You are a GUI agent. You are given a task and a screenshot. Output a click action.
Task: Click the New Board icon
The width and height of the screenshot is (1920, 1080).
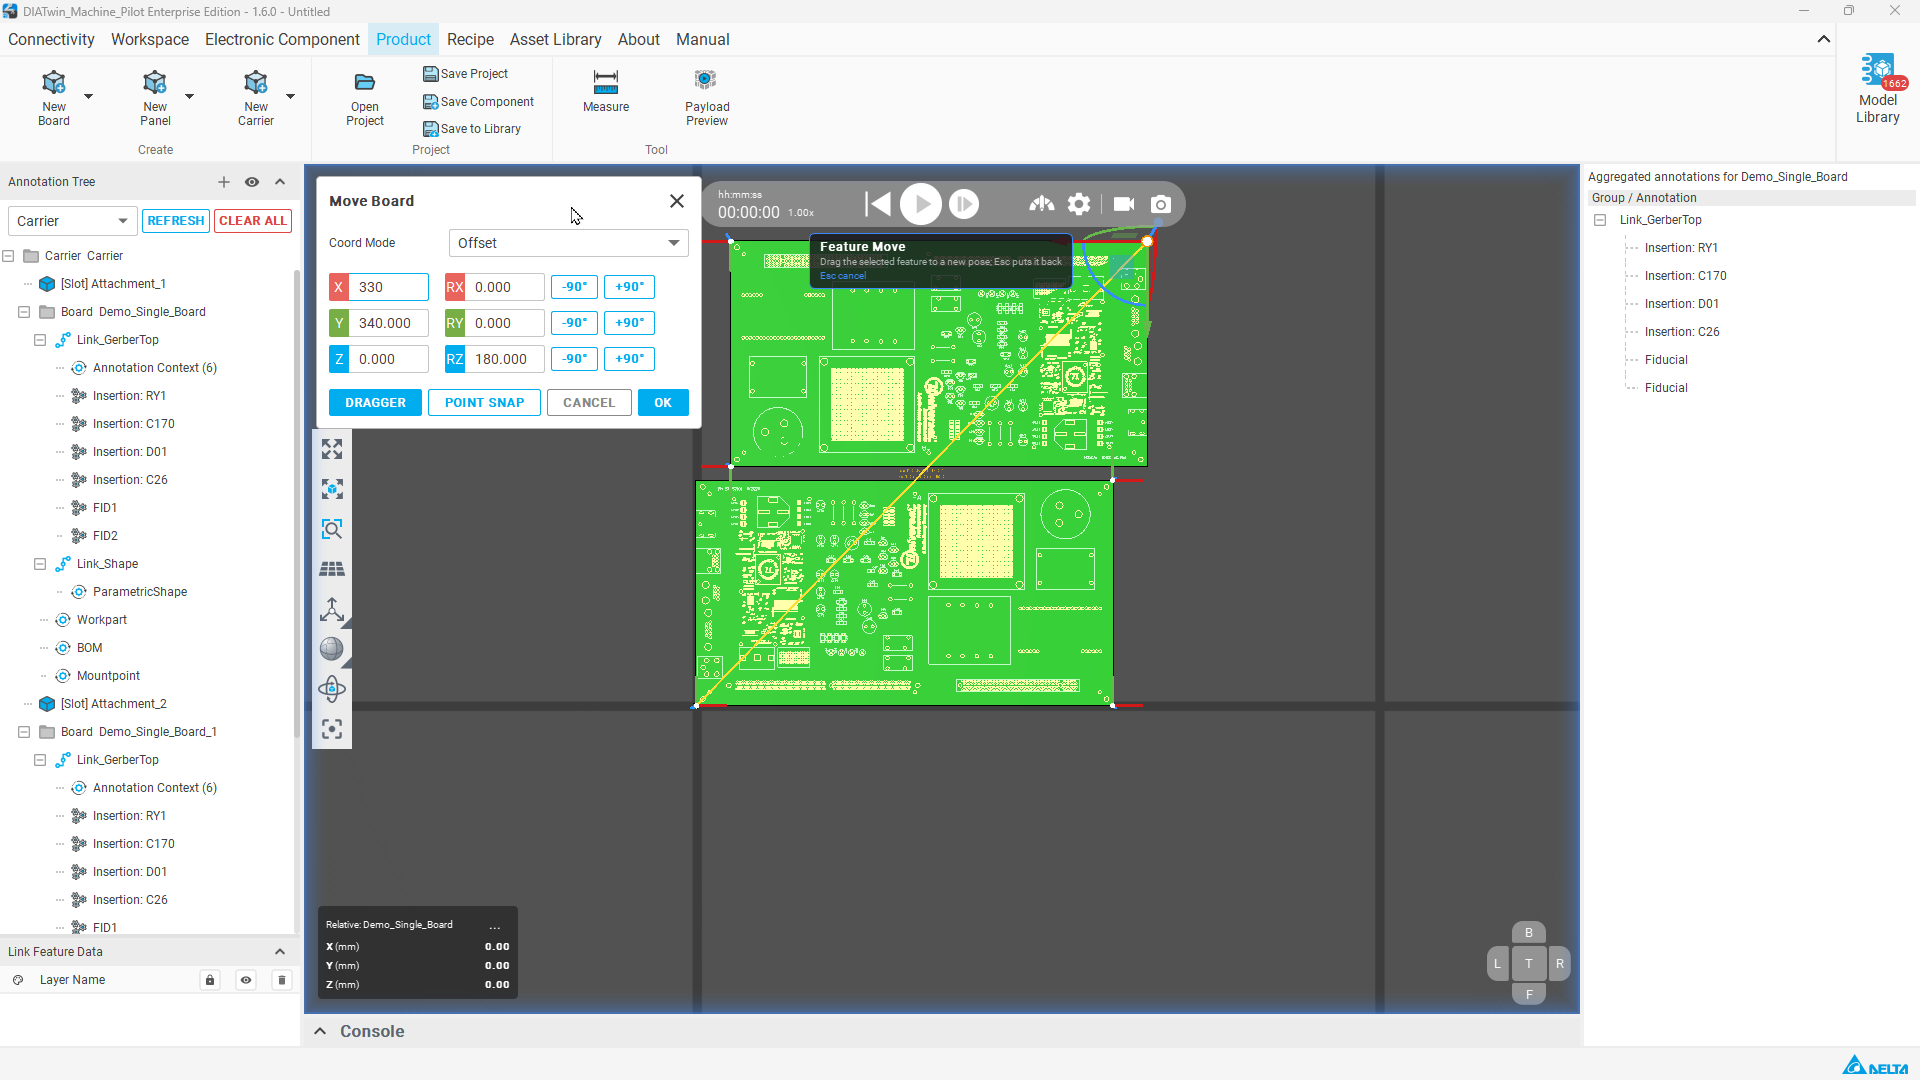[x=54, y=82]
